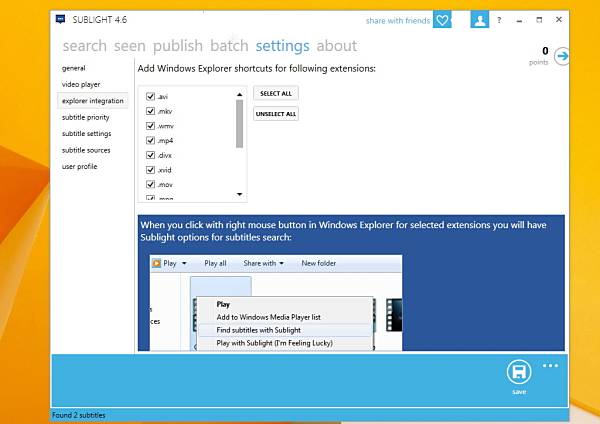
Task: Open the user account icon
Action: click(x=479, y=20)
